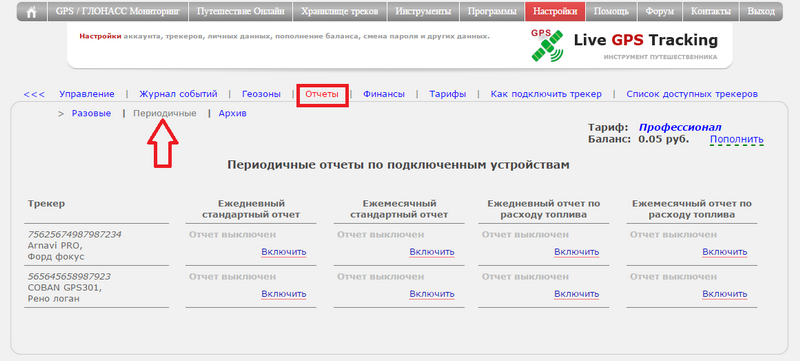Screen dimensions: 800x361
Task: Select the Настройки menu item
Action: point(555,12)
